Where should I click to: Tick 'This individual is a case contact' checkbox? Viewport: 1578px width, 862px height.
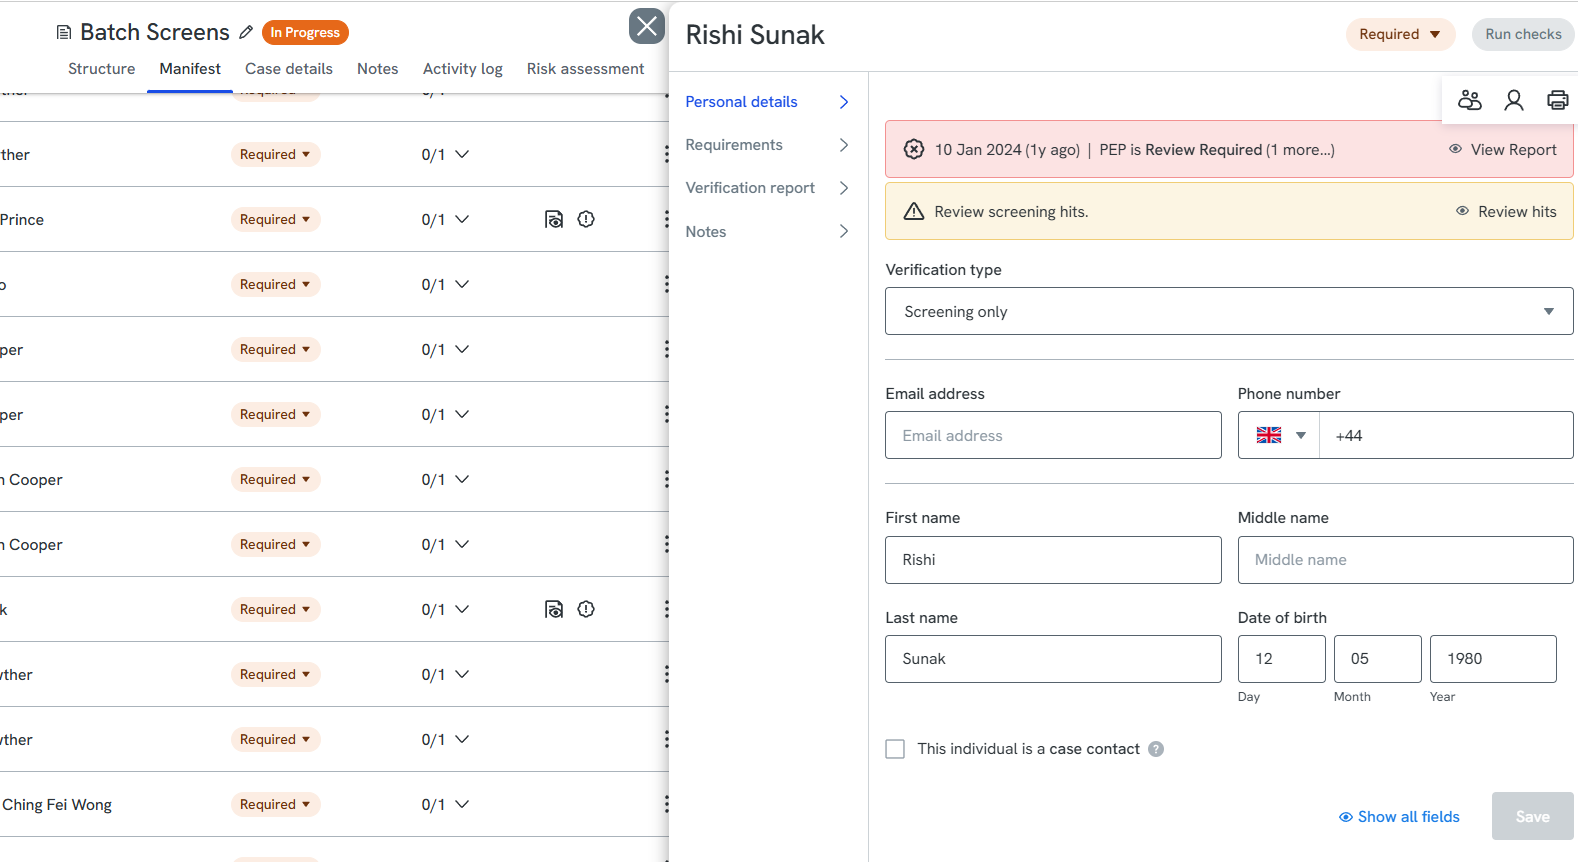pos(895,749)
